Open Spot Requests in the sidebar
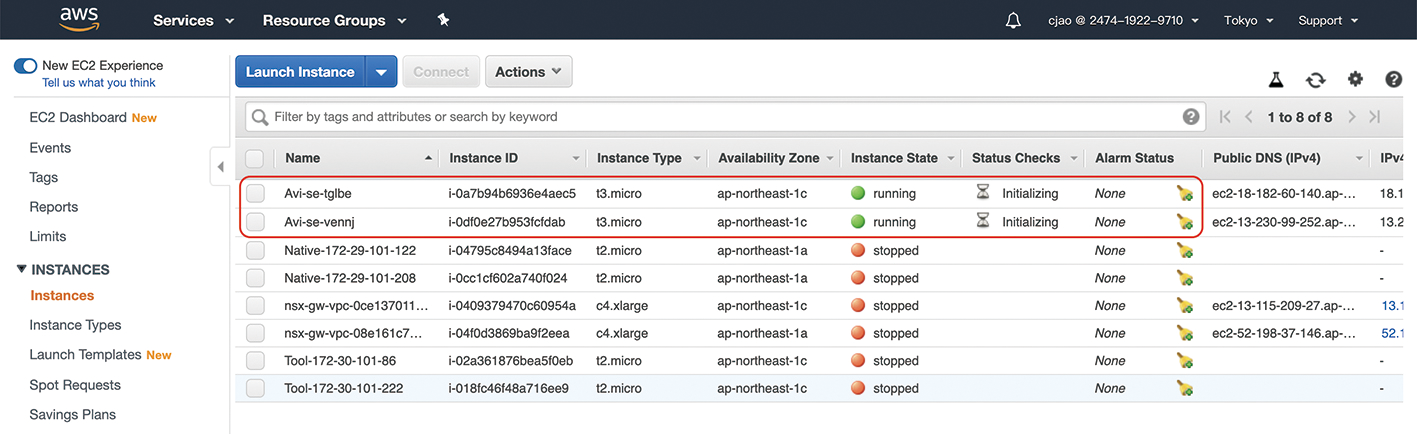The width and height of the screenshot is (1417, 434). click(x=75, y=385)
